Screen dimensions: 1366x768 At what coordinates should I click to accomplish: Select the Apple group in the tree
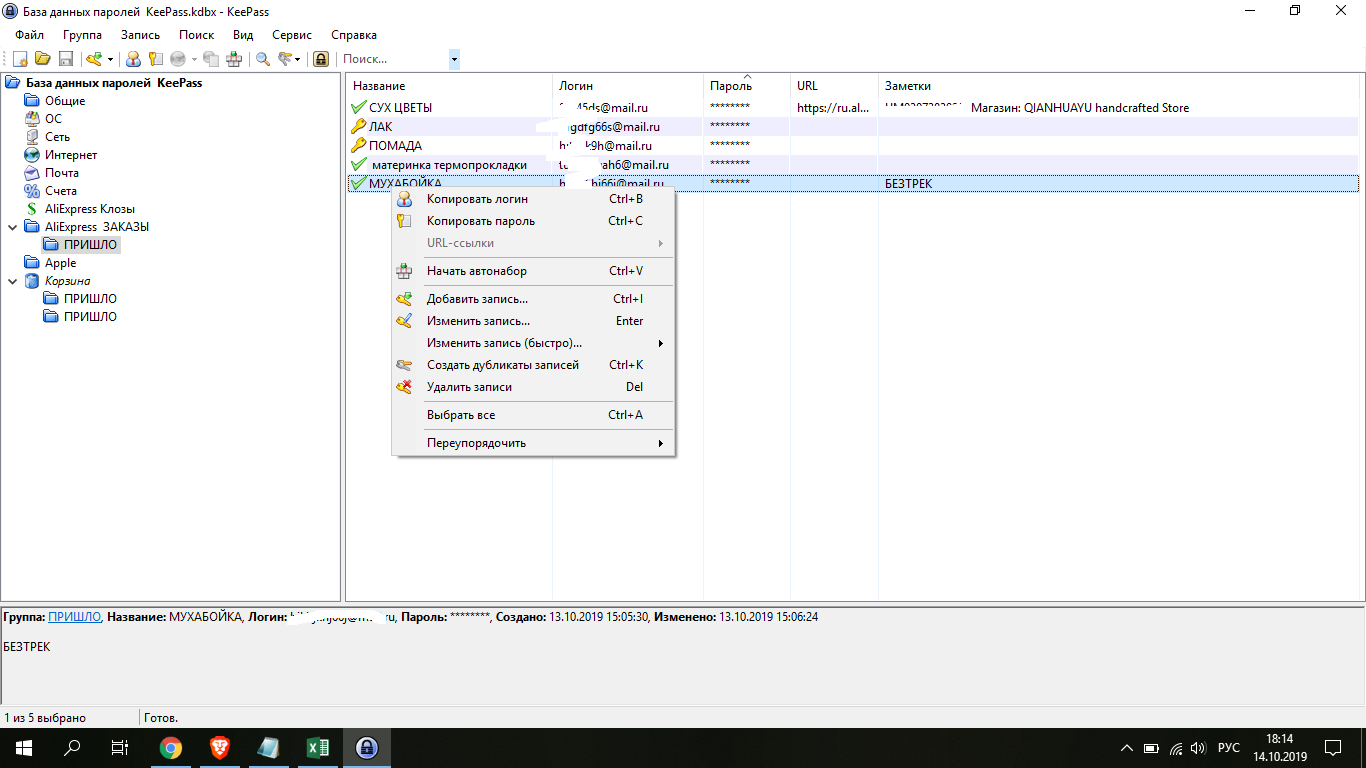pos(60,263)
